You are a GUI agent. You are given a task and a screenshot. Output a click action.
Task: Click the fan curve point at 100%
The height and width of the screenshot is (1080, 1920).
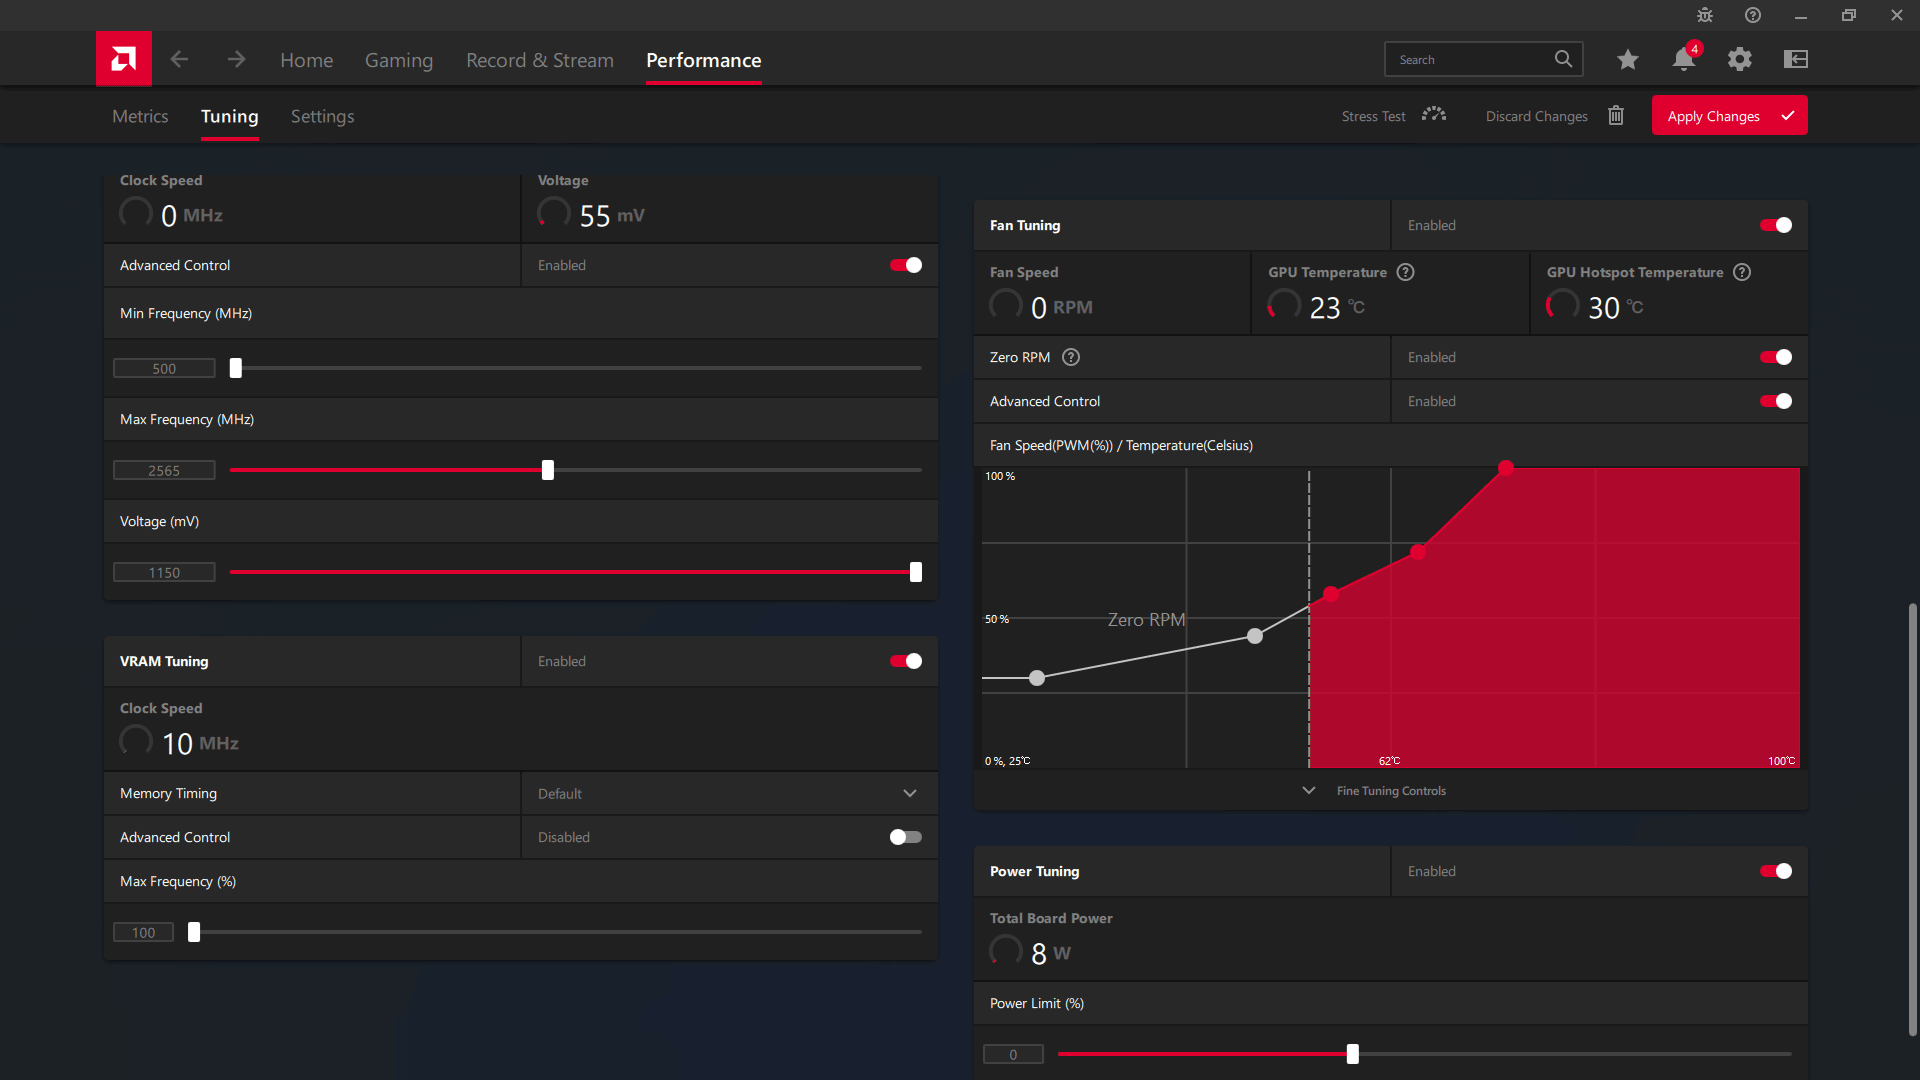coord(1506,468)
